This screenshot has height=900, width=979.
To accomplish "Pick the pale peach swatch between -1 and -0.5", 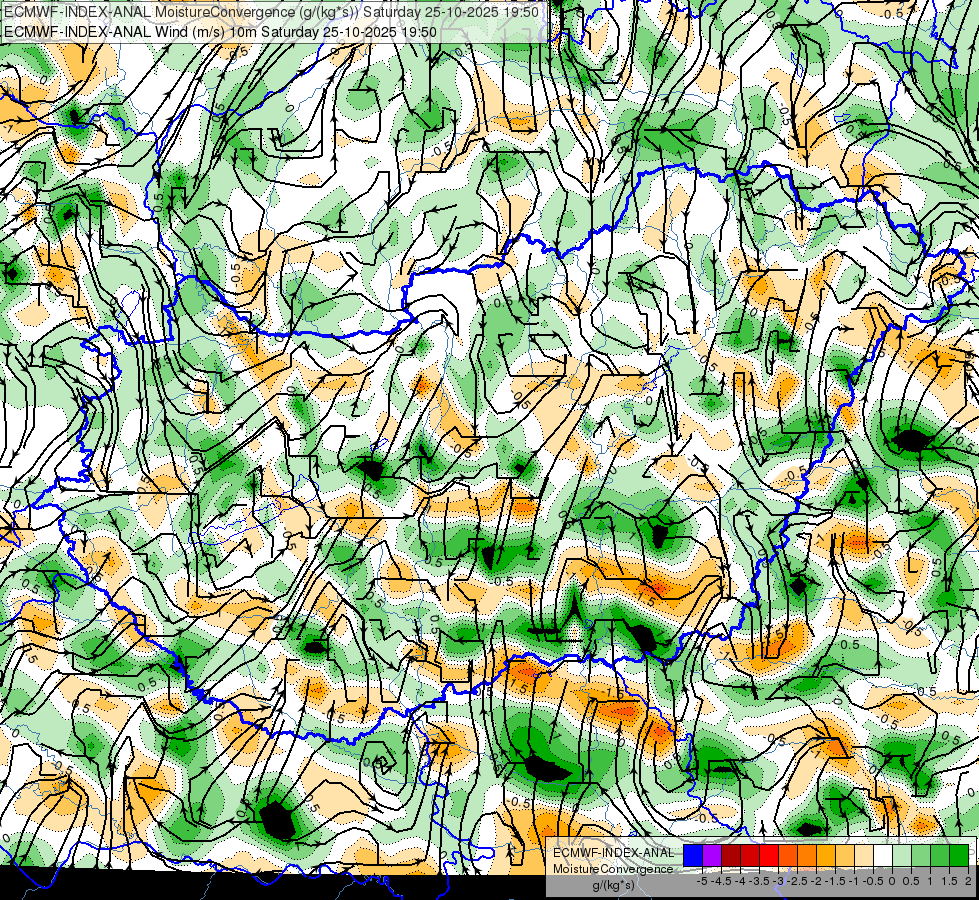I will pos(864,855).
